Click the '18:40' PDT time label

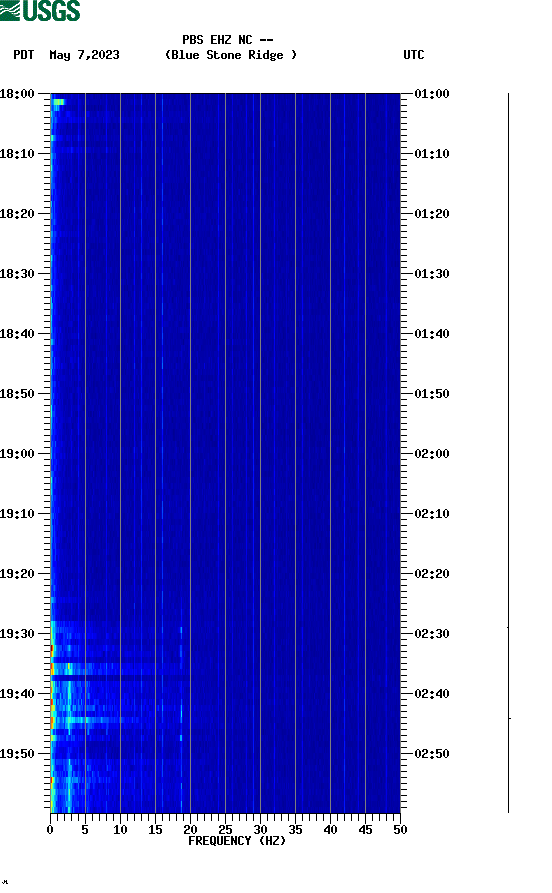pos(17,334)
